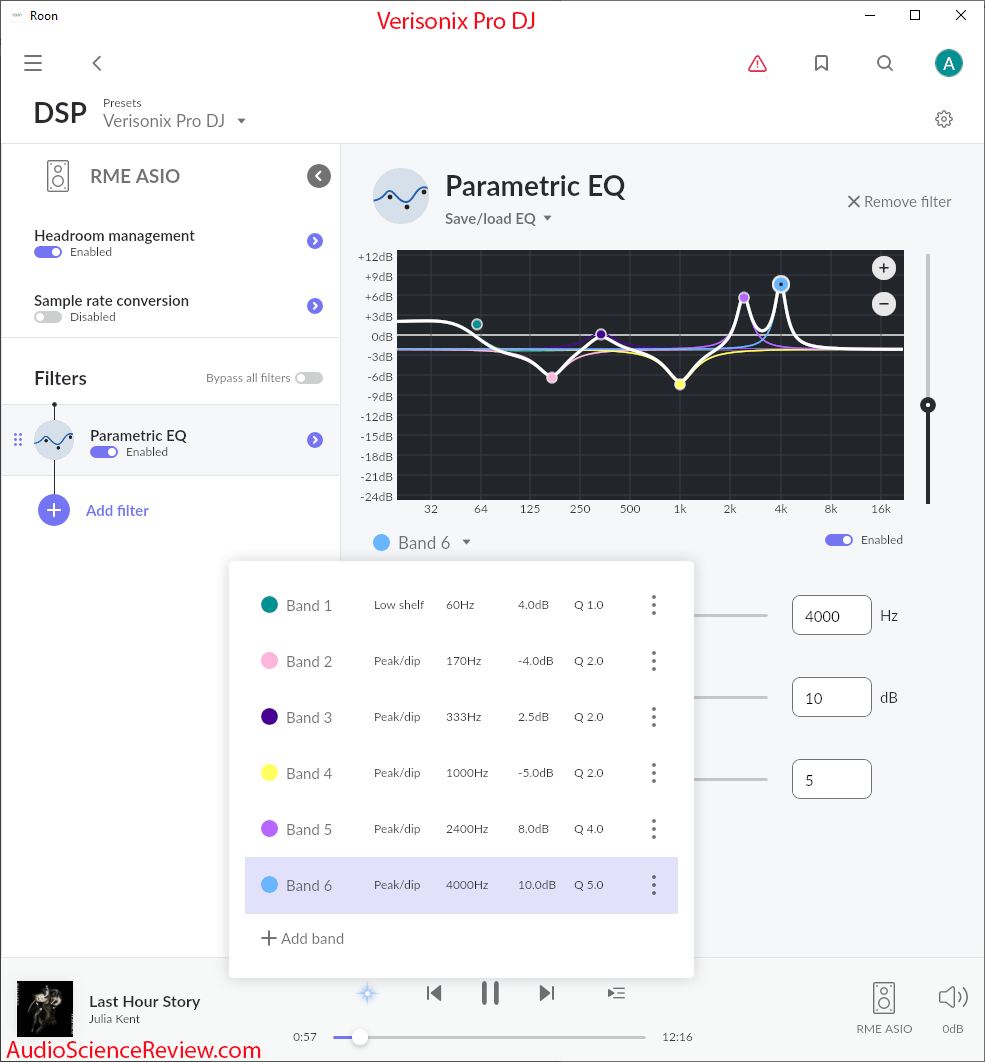Open Band 2 more options menu
Image resolution: width=985 pixels, height=1062 pixels.
click(x=654, y=661)
